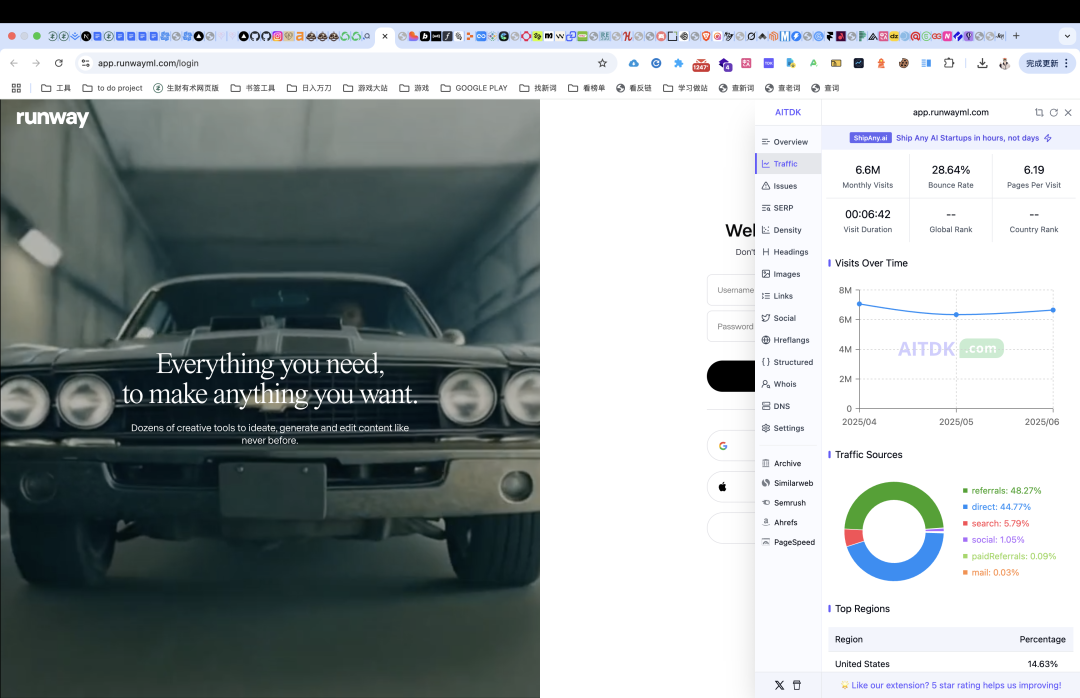Open the Overview section in AITDK sidebar
The height and width of the screenshot is (698, 1080).
pos(788,142)
